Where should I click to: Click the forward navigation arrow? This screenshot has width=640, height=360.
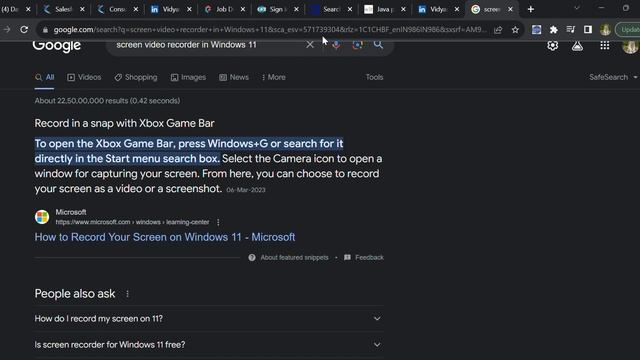[x=7, y=29]
